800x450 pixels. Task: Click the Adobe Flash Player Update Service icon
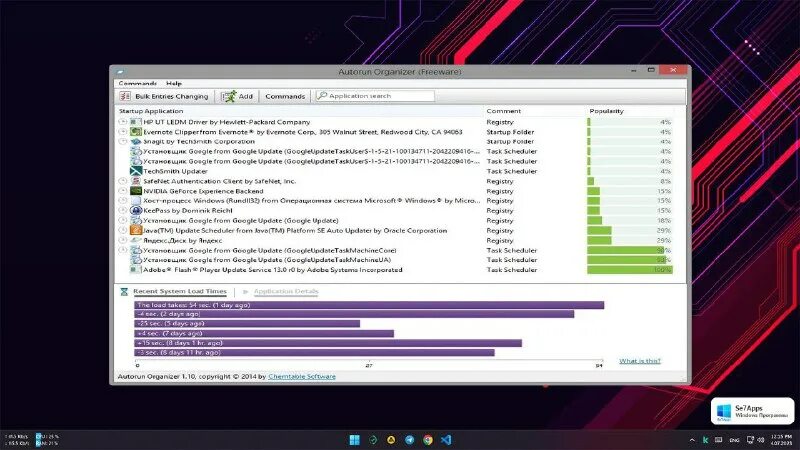coord(135,270)
